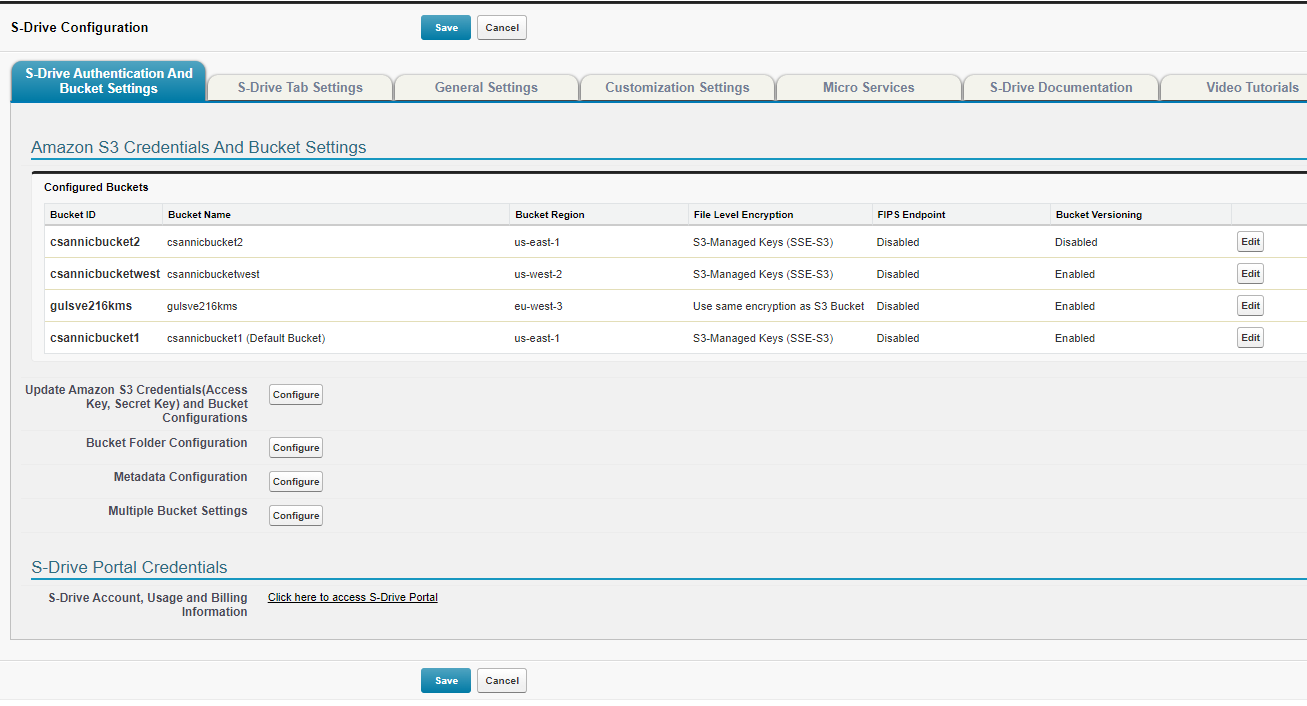
Task: Select S-Drive Authentication And Bucket Settings tab
Action: tap(109, 81)
